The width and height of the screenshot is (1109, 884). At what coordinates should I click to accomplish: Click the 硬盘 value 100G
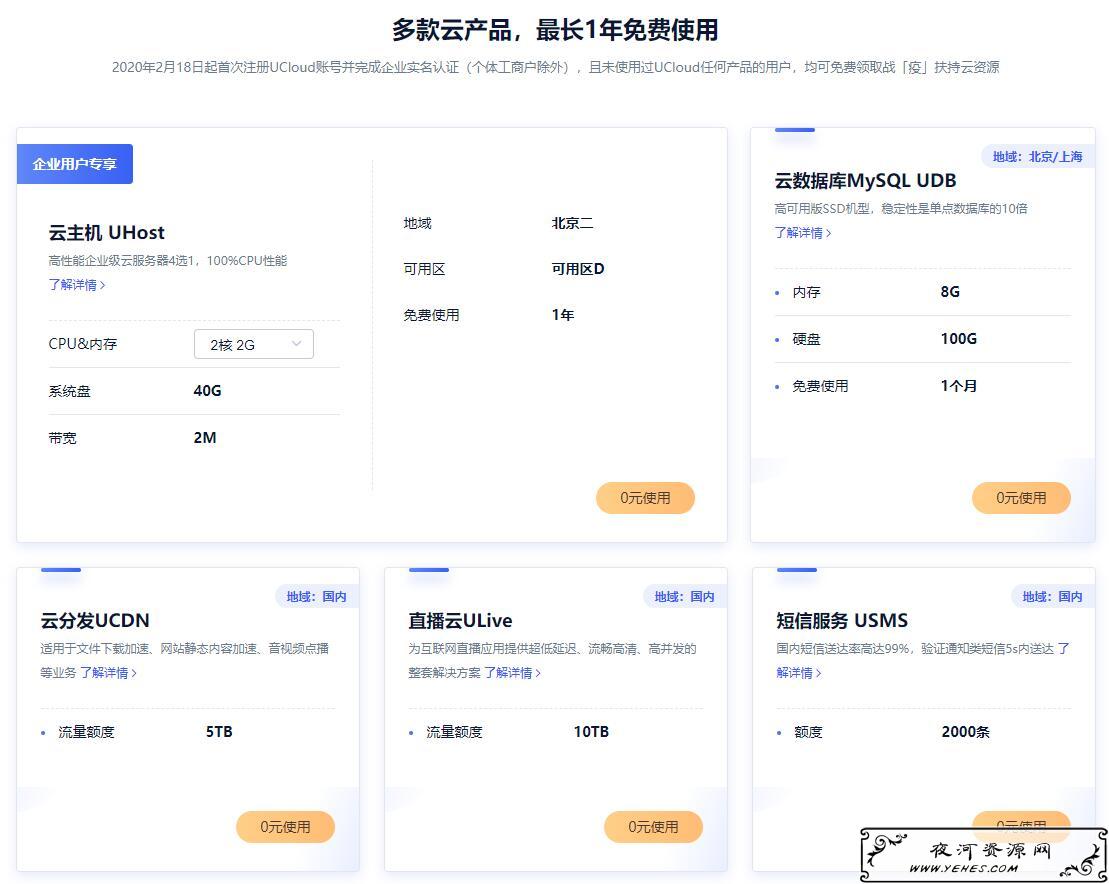tap(958, 339)
